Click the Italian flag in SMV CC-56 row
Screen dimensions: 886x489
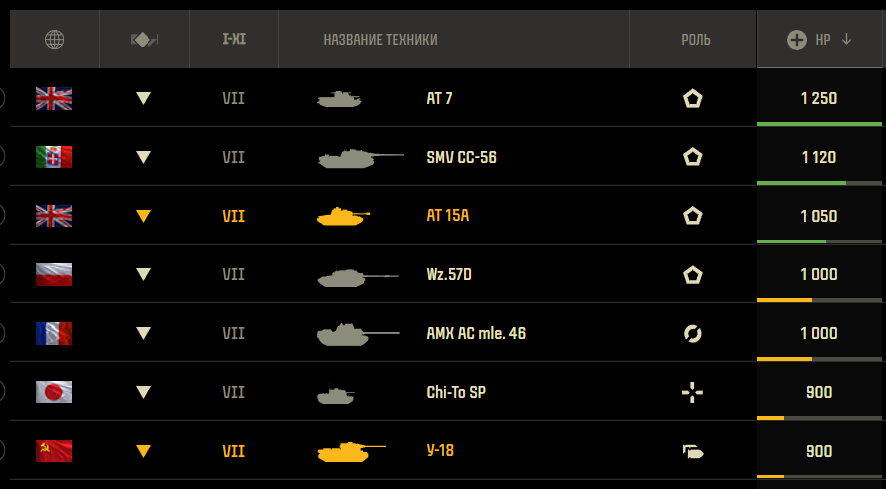pyautogui.click(x=54, y=157)
